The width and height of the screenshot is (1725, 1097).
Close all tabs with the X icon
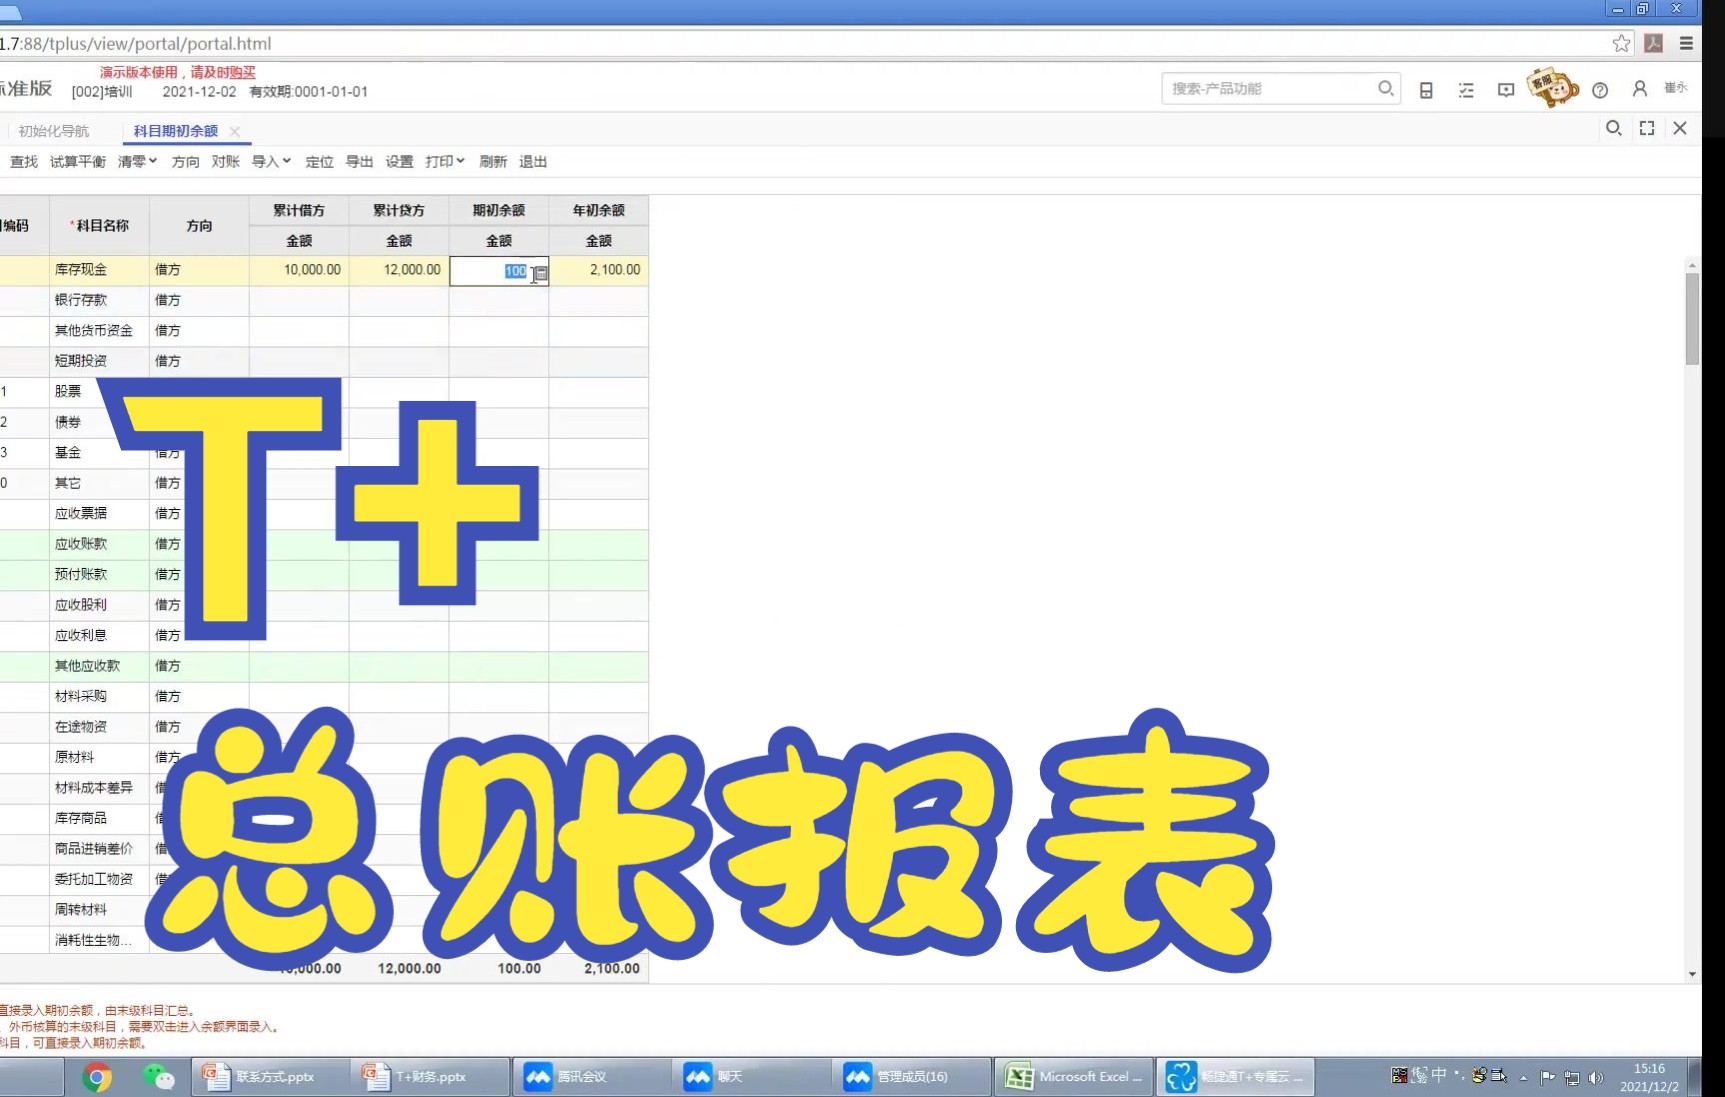(x=1680, y=128)
